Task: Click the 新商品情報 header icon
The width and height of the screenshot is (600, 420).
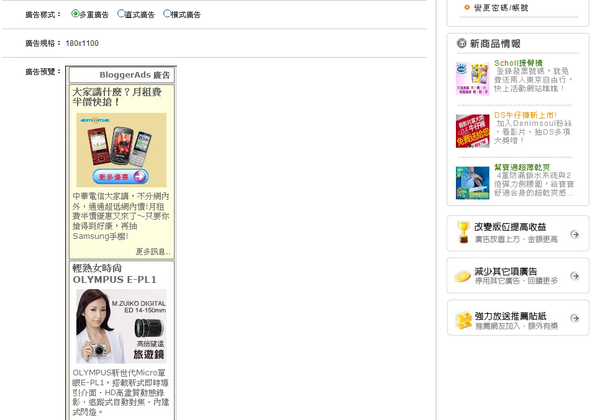Action: (x=461, y=43)
